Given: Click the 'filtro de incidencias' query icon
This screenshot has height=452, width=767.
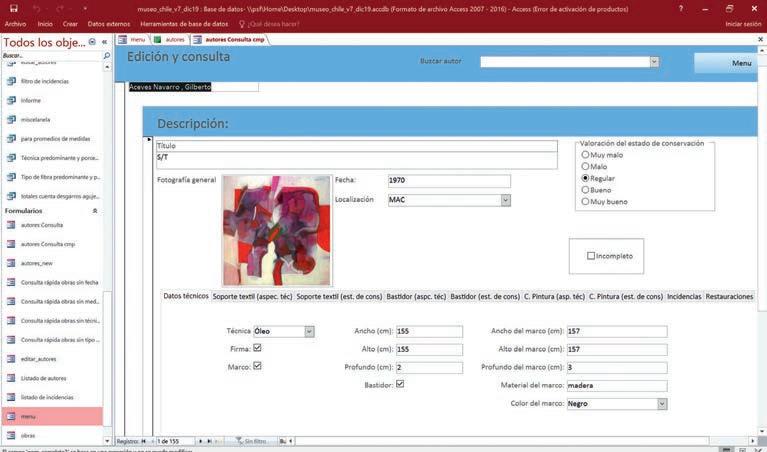Looking at the screenshot, I should (x=11, y=81).
